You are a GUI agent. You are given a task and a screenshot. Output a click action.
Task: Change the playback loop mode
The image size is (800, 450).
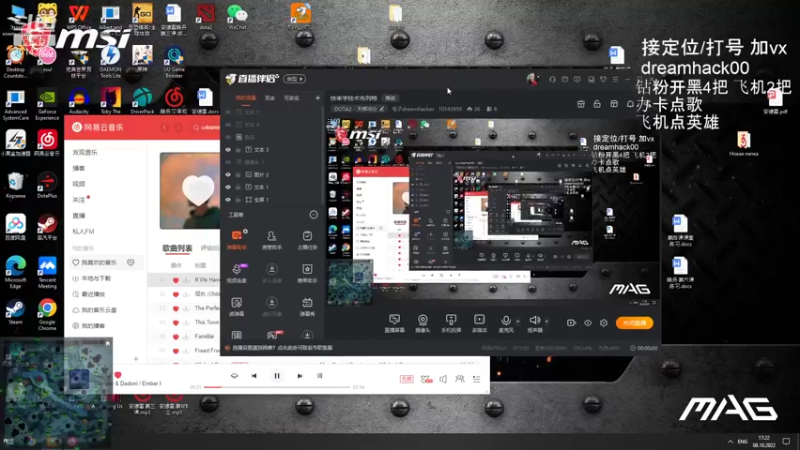tap(234, 376)
